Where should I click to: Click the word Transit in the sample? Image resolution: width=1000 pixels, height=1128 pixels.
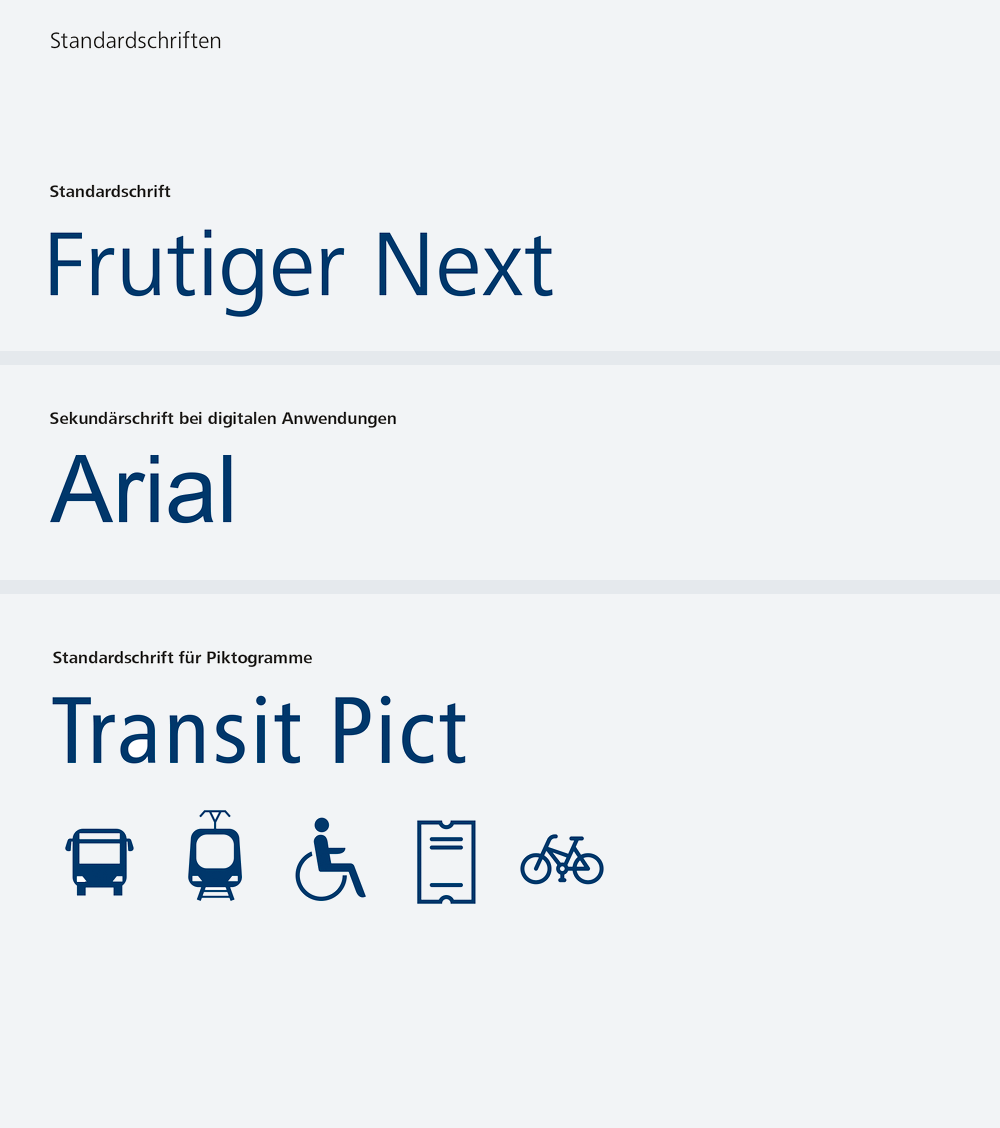(x=176, y=730)
